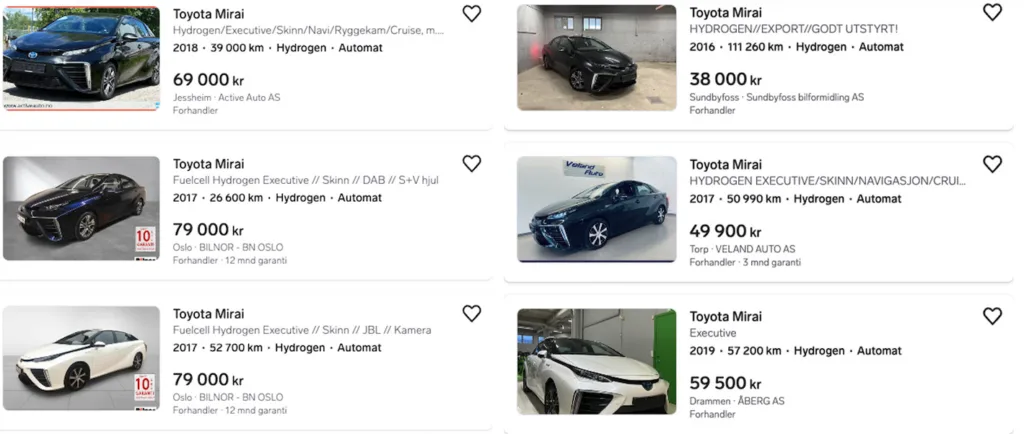1024x434 pixels.
Task: Favorite the 69 000 kr Toyota Mirai
Action: [x=472, y=13]
